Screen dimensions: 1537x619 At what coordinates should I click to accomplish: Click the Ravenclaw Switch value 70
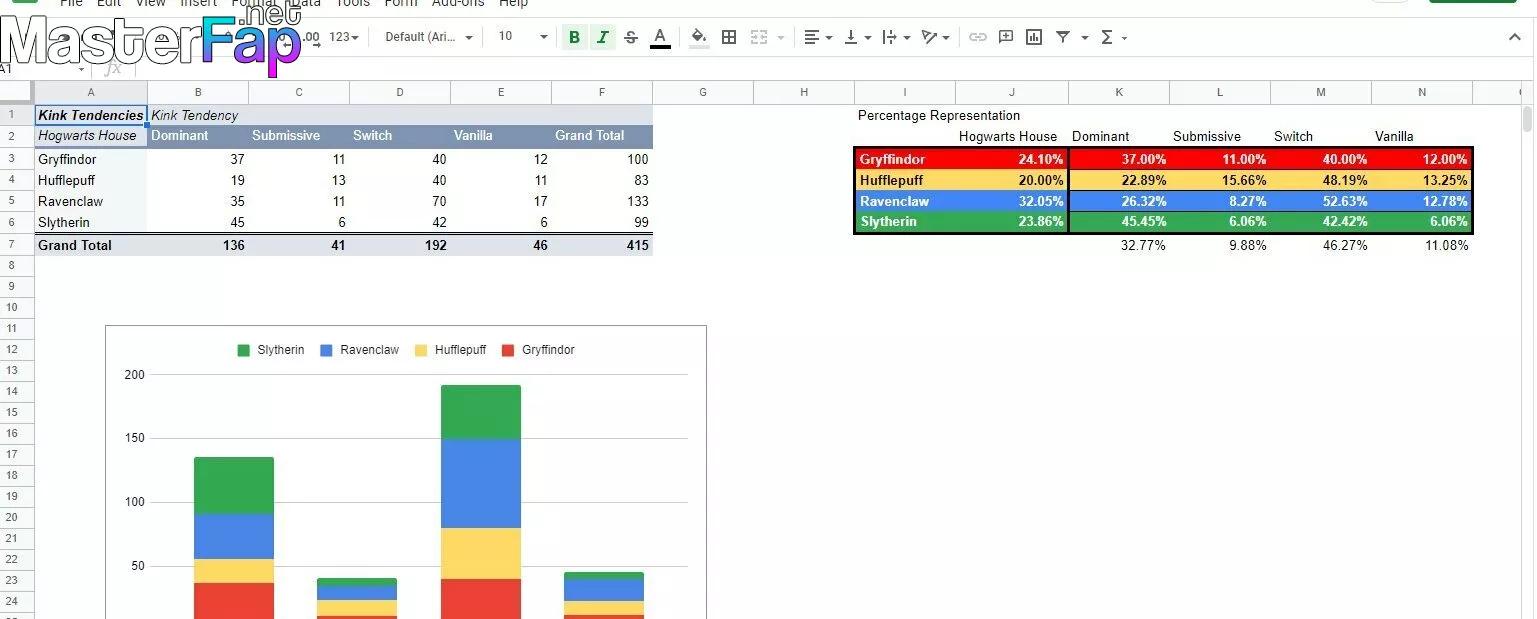click(400, 201)
